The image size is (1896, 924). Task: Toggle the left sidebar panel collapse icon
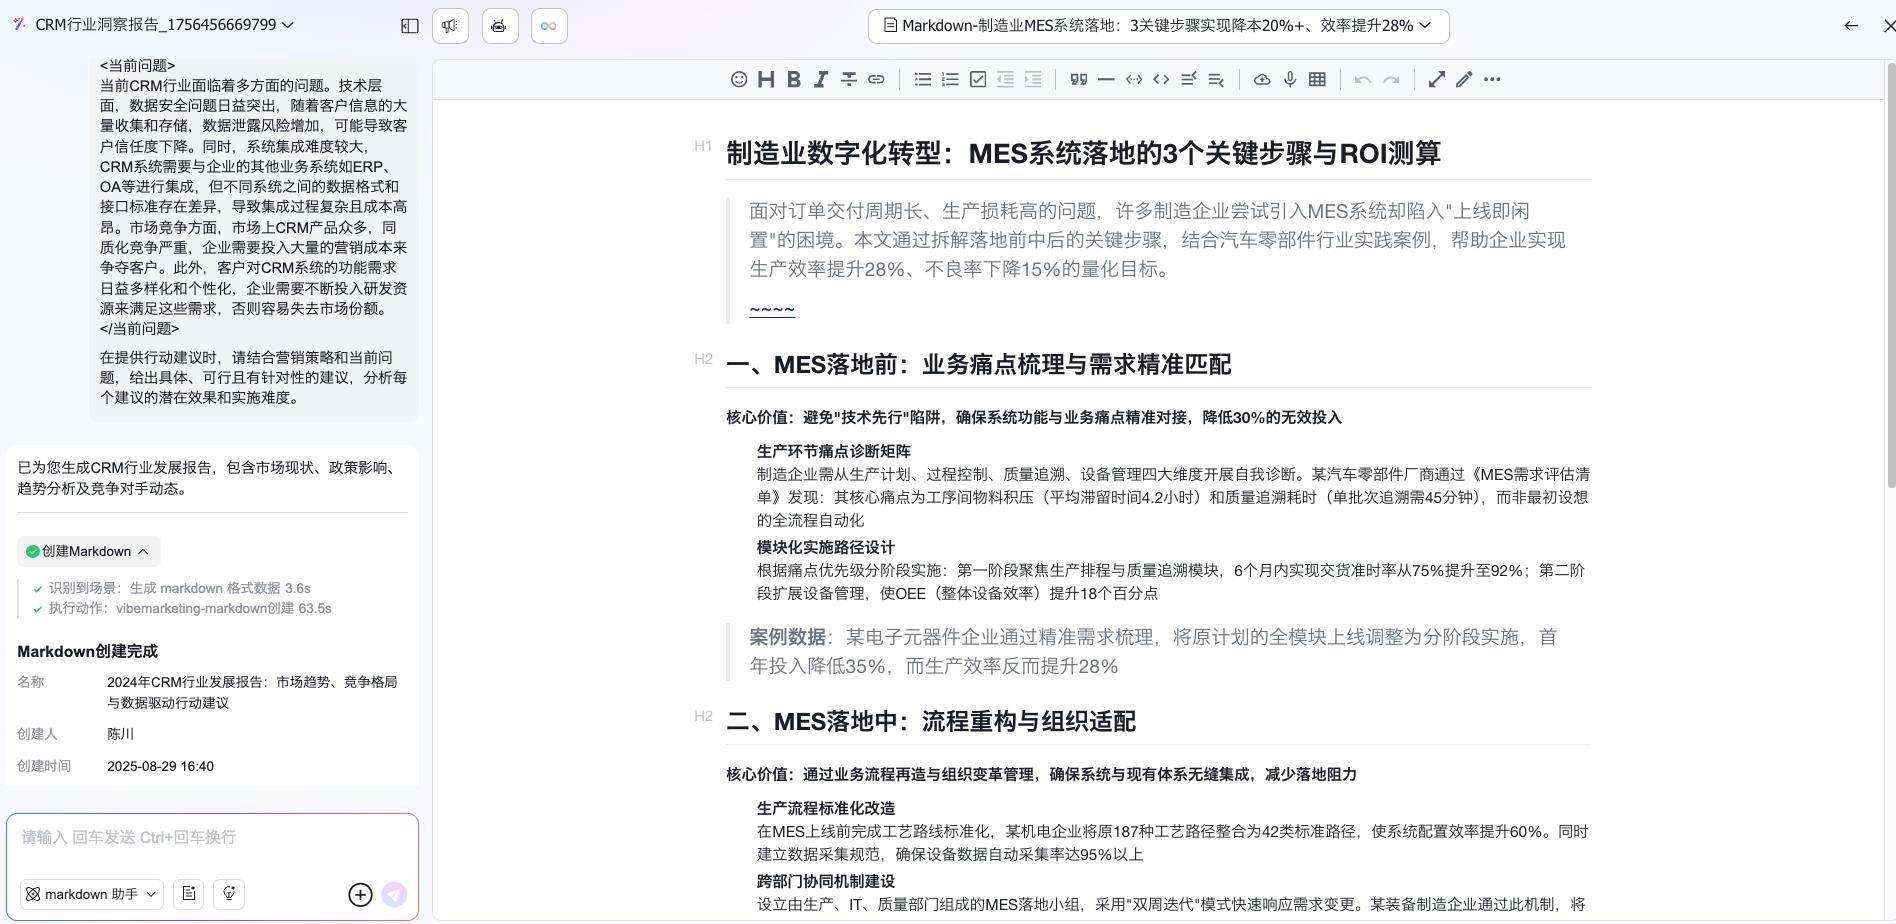click(x=410, y=26)
